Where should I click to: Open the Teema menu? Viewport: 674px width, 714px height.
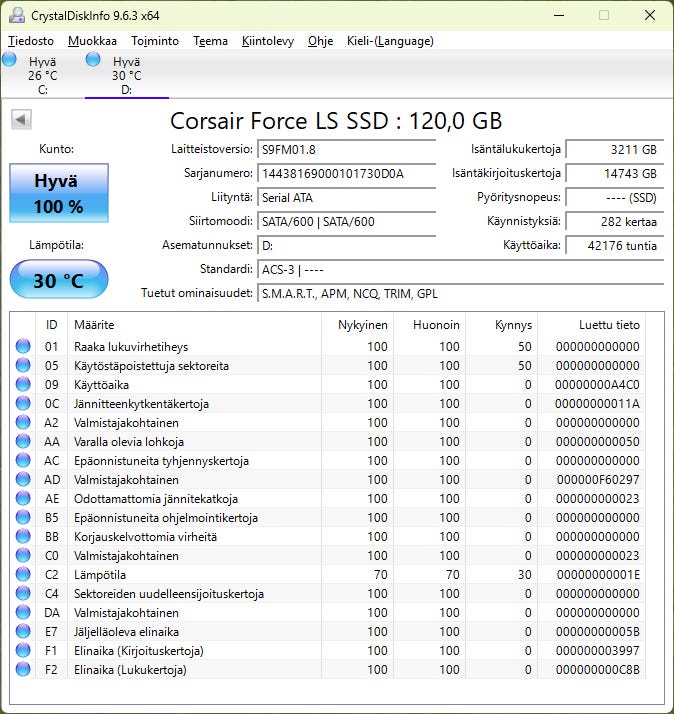pyautogui.click(x=210, y=41)
